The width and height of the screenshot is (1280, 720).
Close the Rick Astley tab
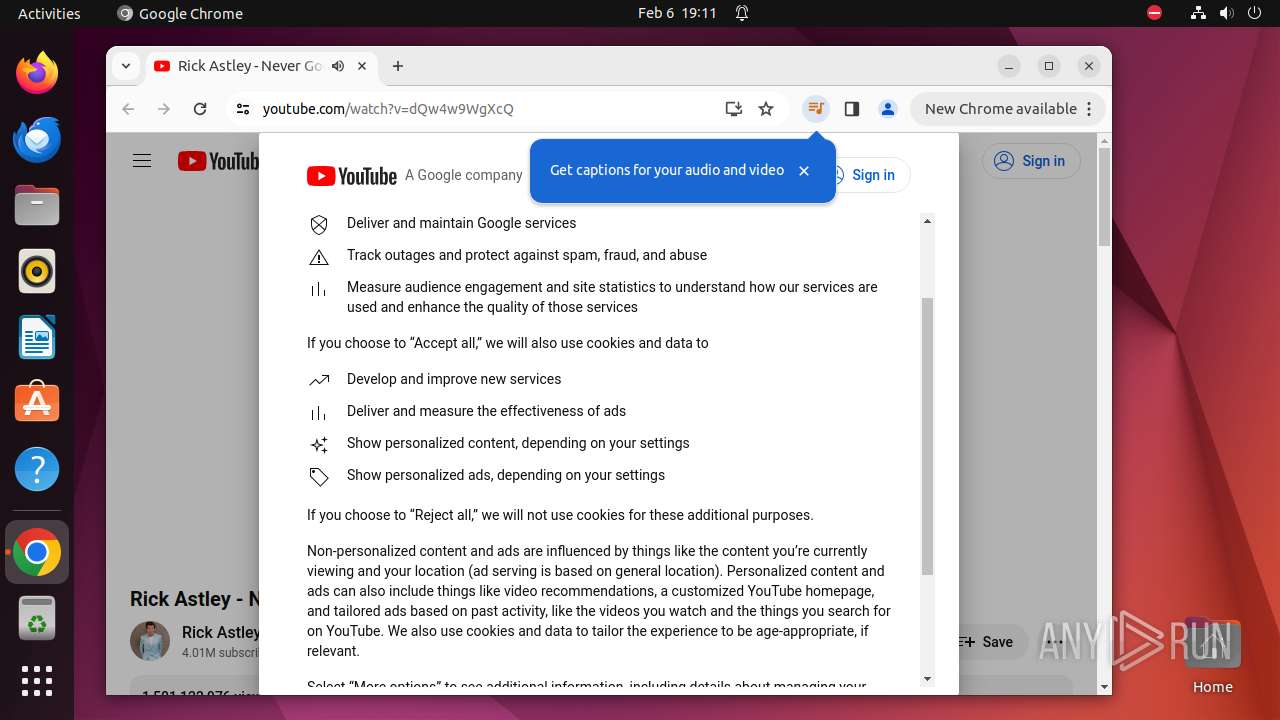(362, 66)
